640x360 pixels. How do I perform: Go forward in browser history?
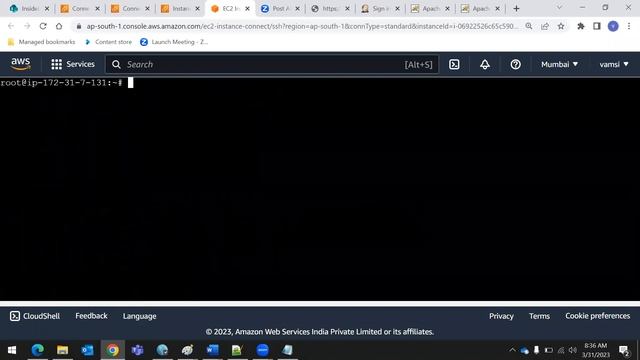click(27, 26)
